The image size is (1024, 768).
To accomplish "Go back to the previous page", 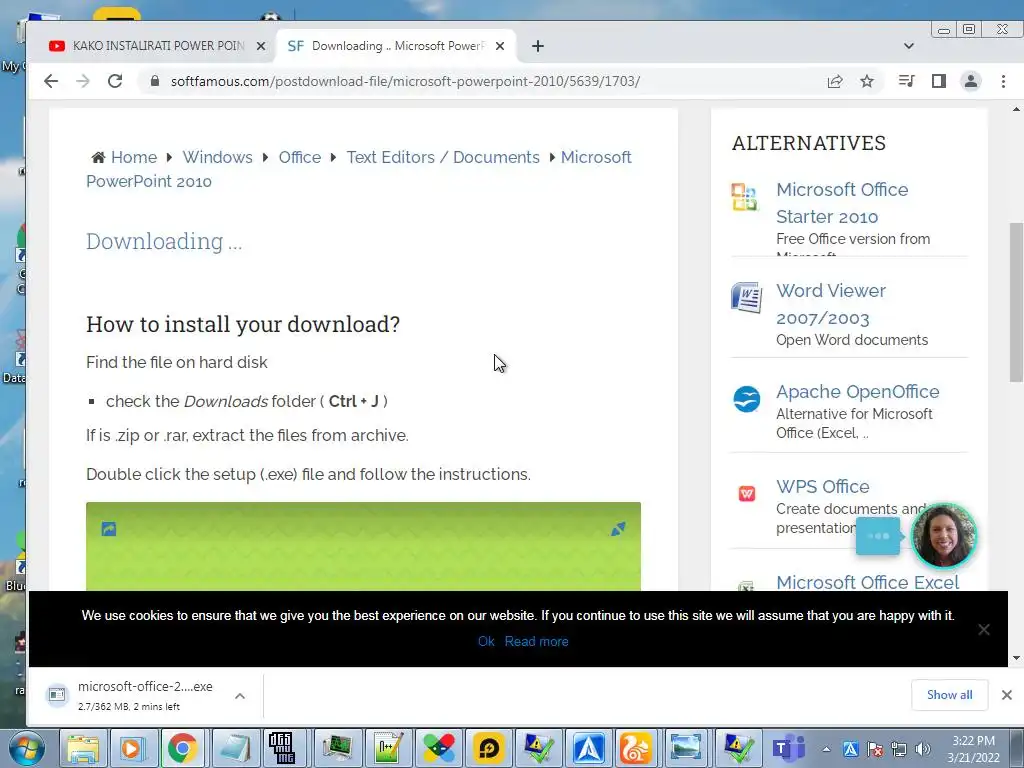I will pos(50,81).
